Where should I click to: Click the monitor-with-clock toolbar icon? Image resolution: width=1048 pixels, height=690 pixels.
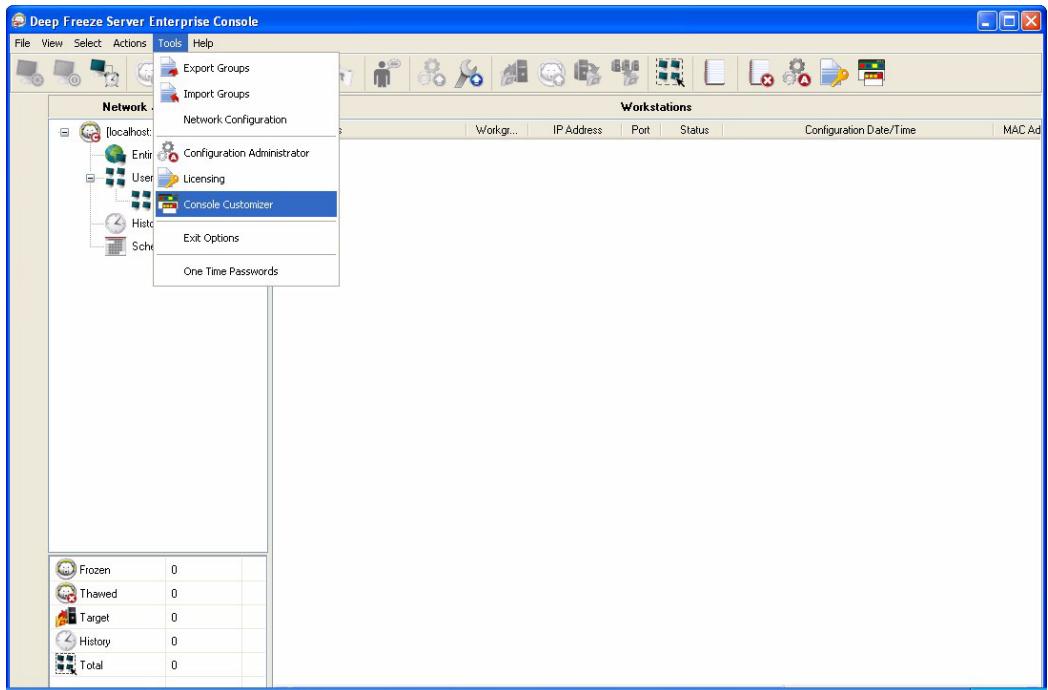(104, 73)
